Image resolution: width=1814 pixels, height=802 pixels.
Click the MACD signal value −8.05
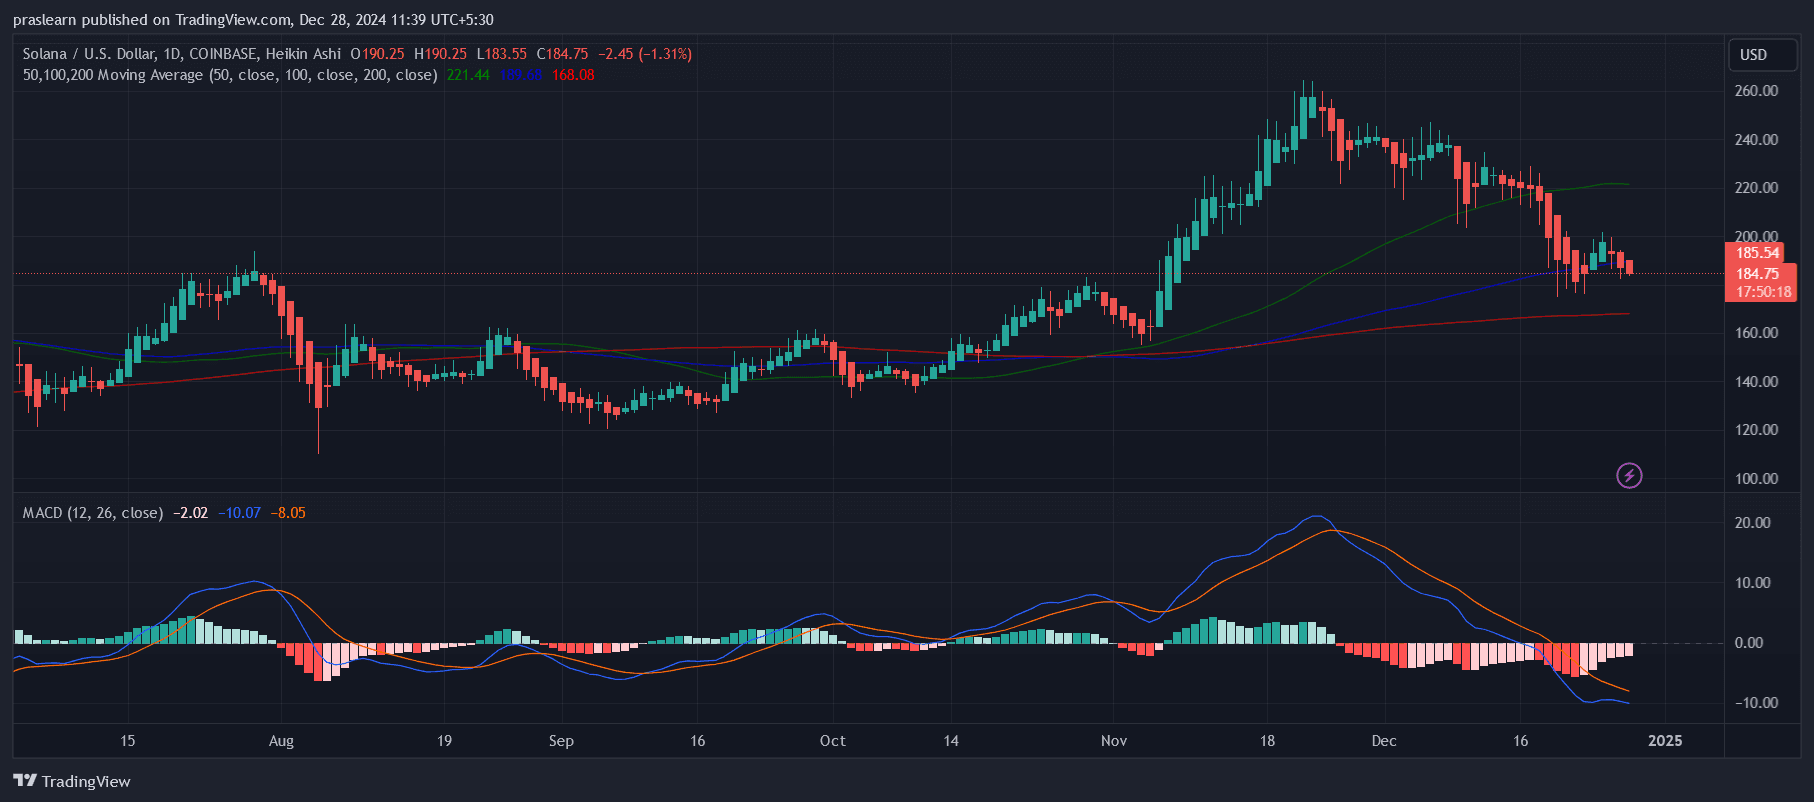point(288,513)
